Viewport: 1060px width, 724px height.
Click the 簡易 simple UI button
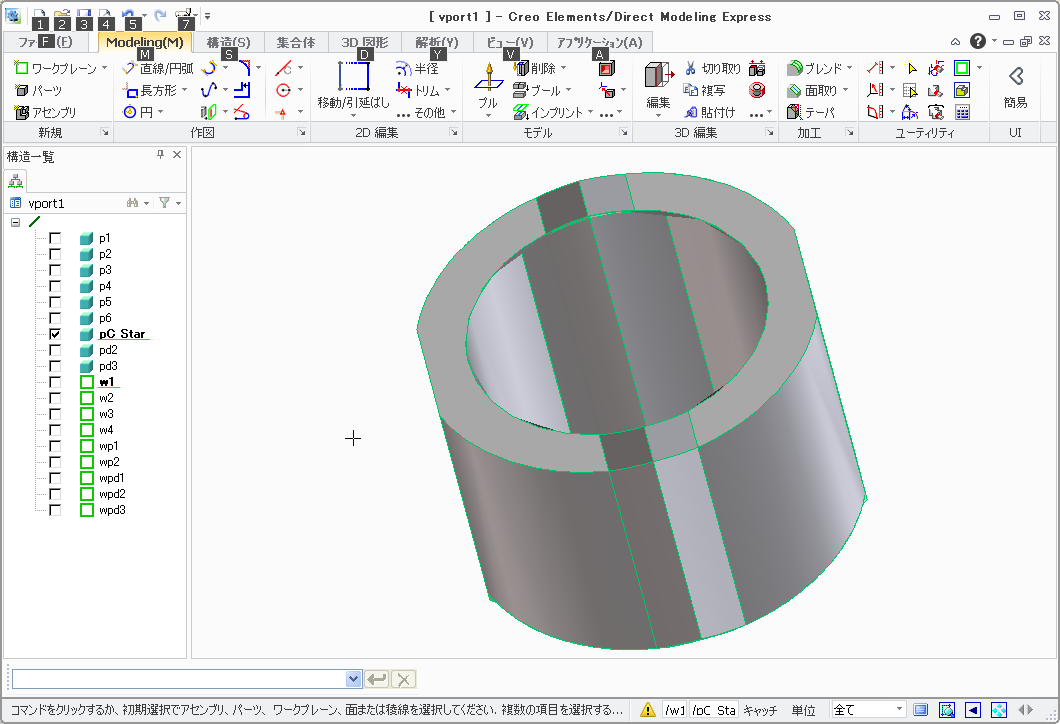coord(1015,85)
